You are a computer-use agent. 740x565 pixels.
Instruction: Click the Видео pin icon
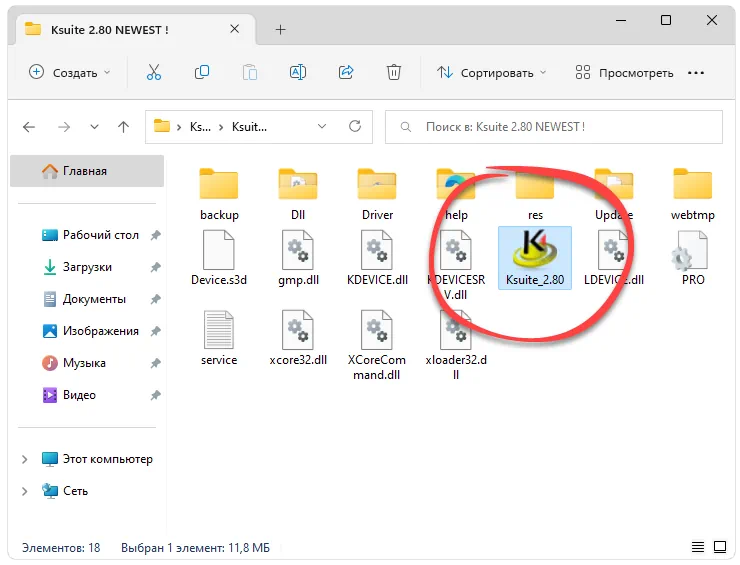[x=155, y=395]
